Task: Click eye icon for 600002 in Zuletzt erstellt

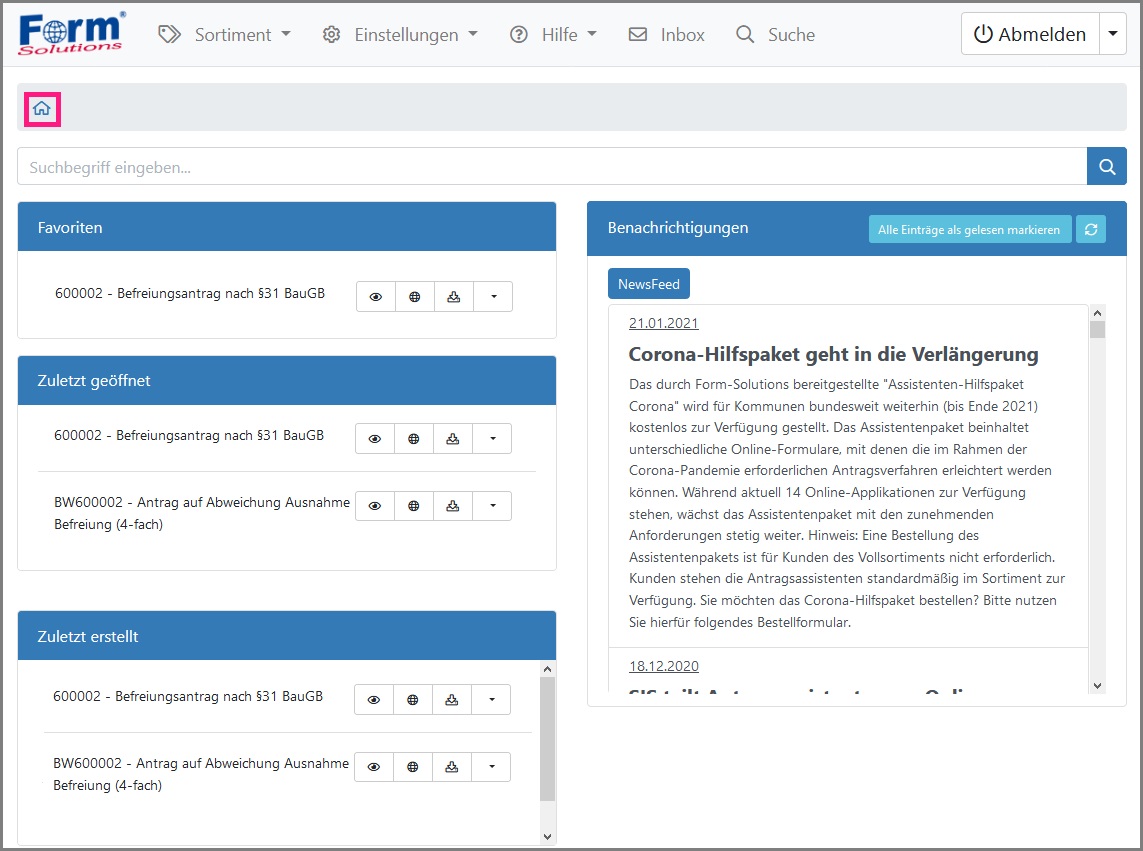Action: point(374,700)
